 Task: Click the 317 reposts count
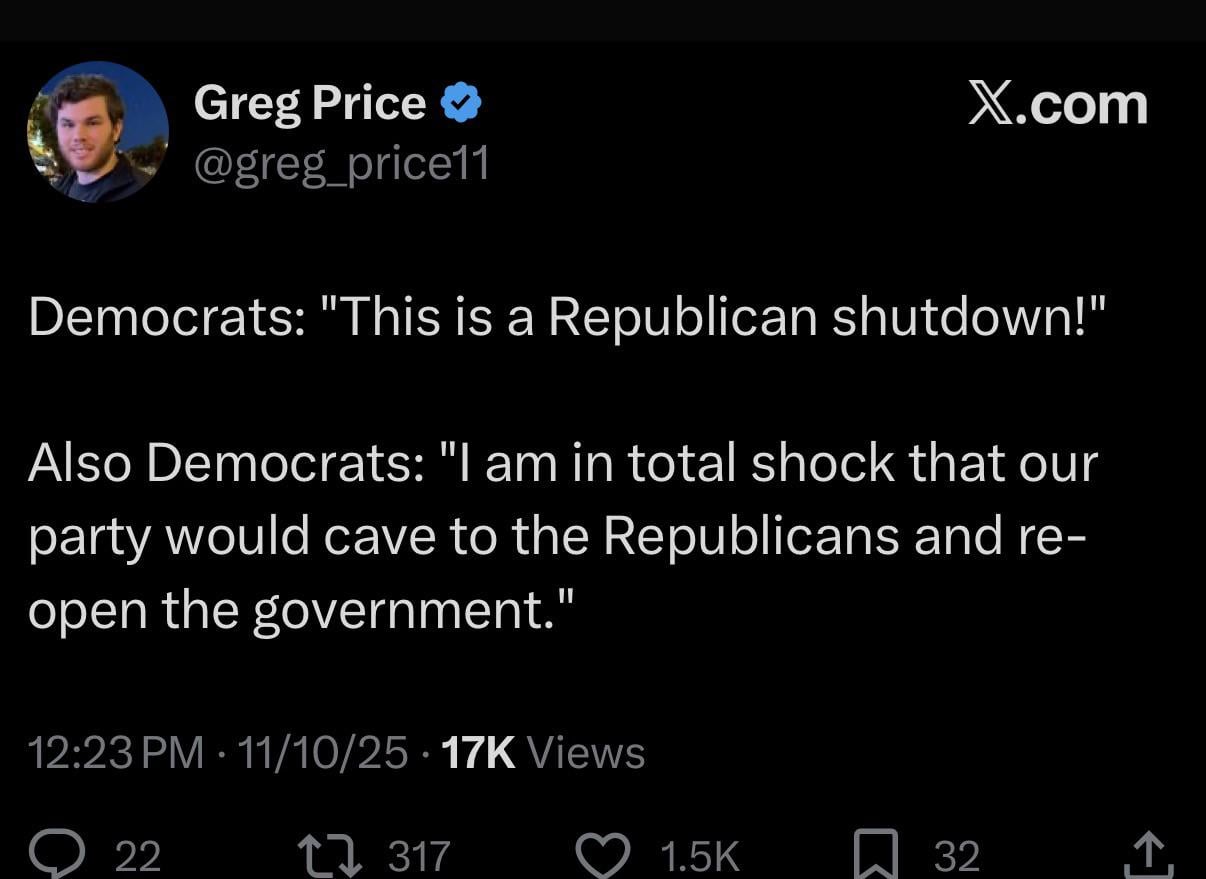(418, 857)
